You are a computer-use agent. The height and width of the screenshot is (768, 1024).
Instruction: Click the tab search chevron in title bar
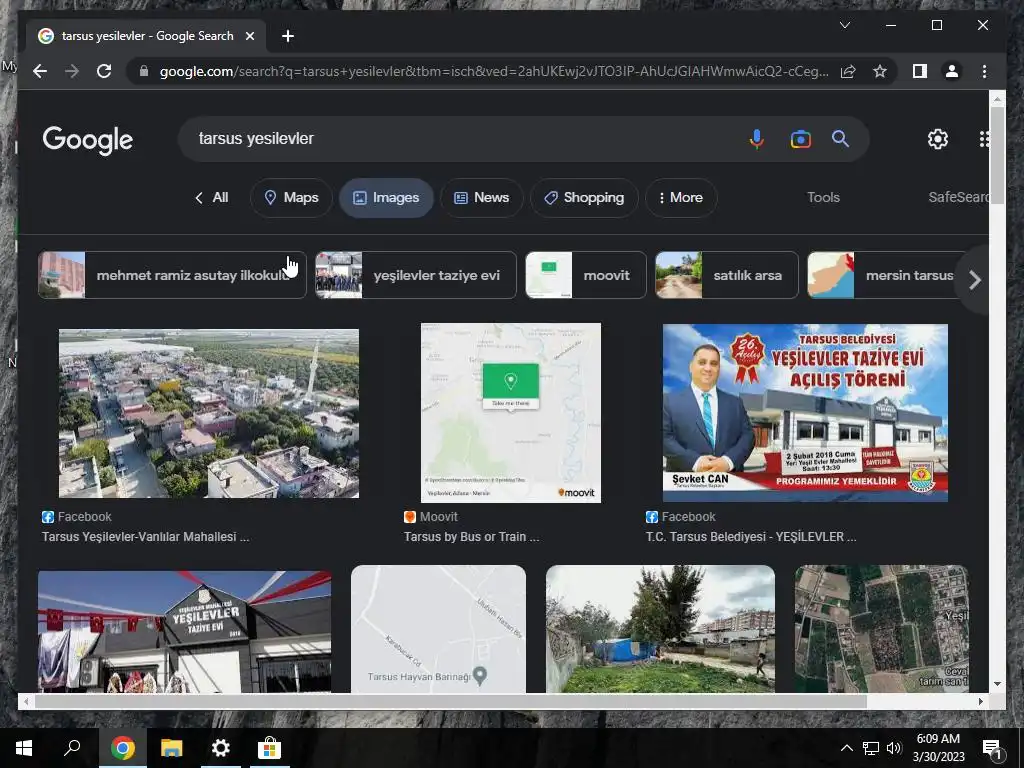tap(844, 25)
